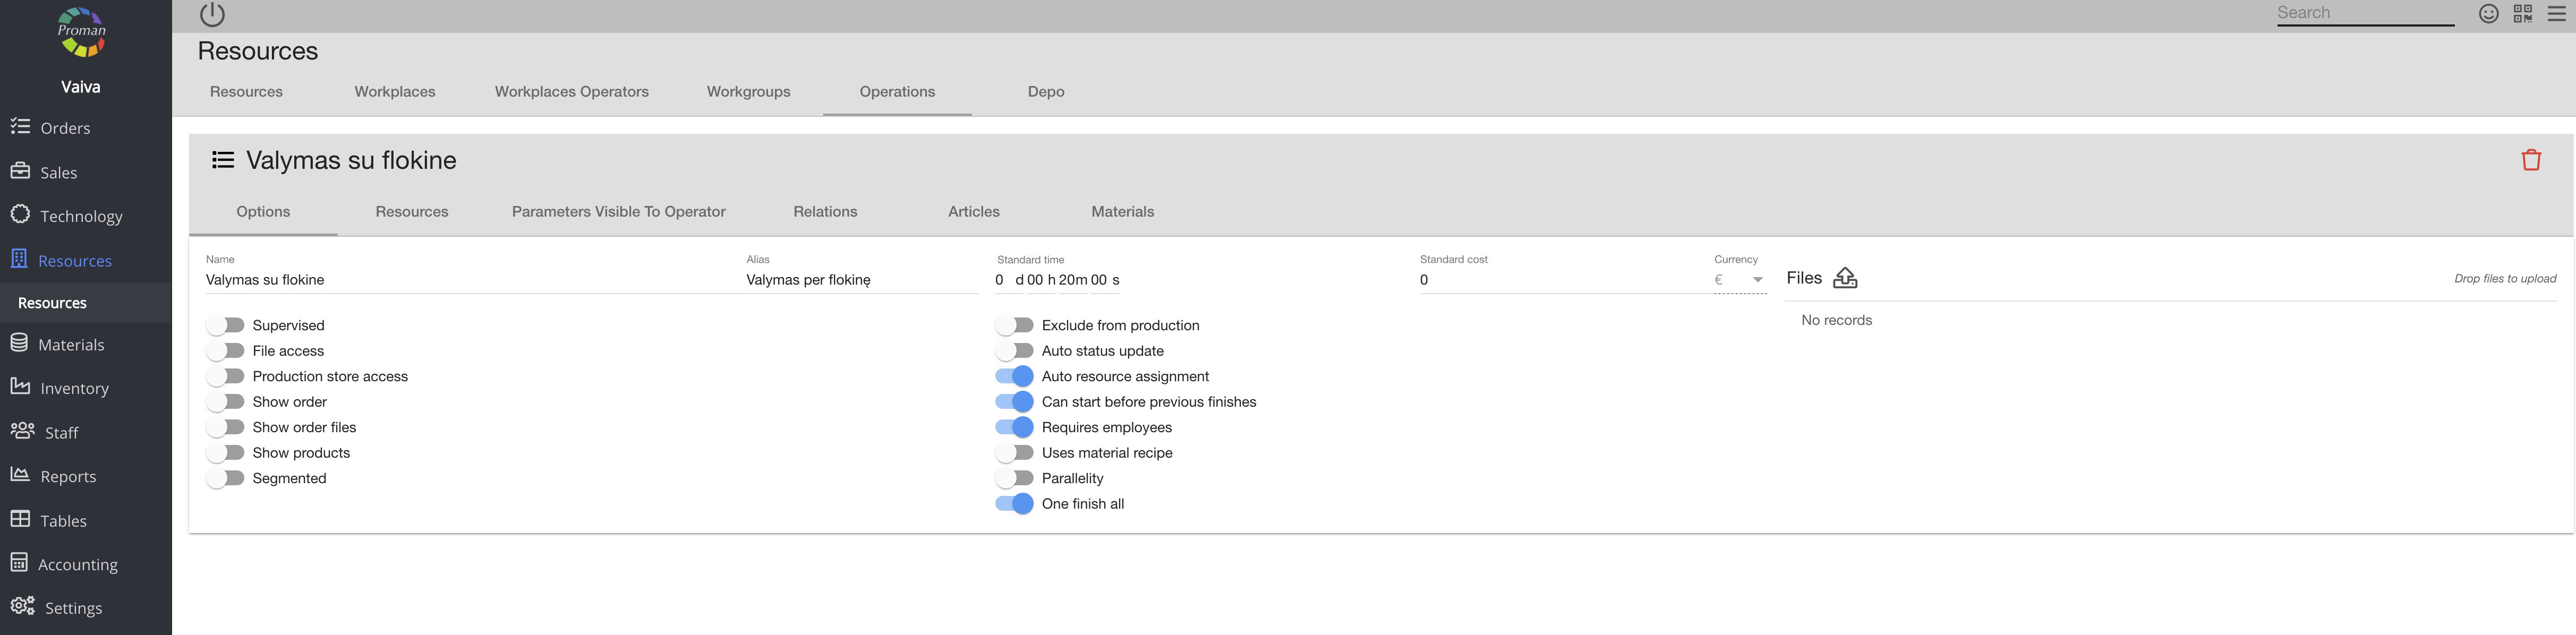This screenshot has height=635, width=2576.
Task: Click the Alias input field
Action: [x=860, y=280]
